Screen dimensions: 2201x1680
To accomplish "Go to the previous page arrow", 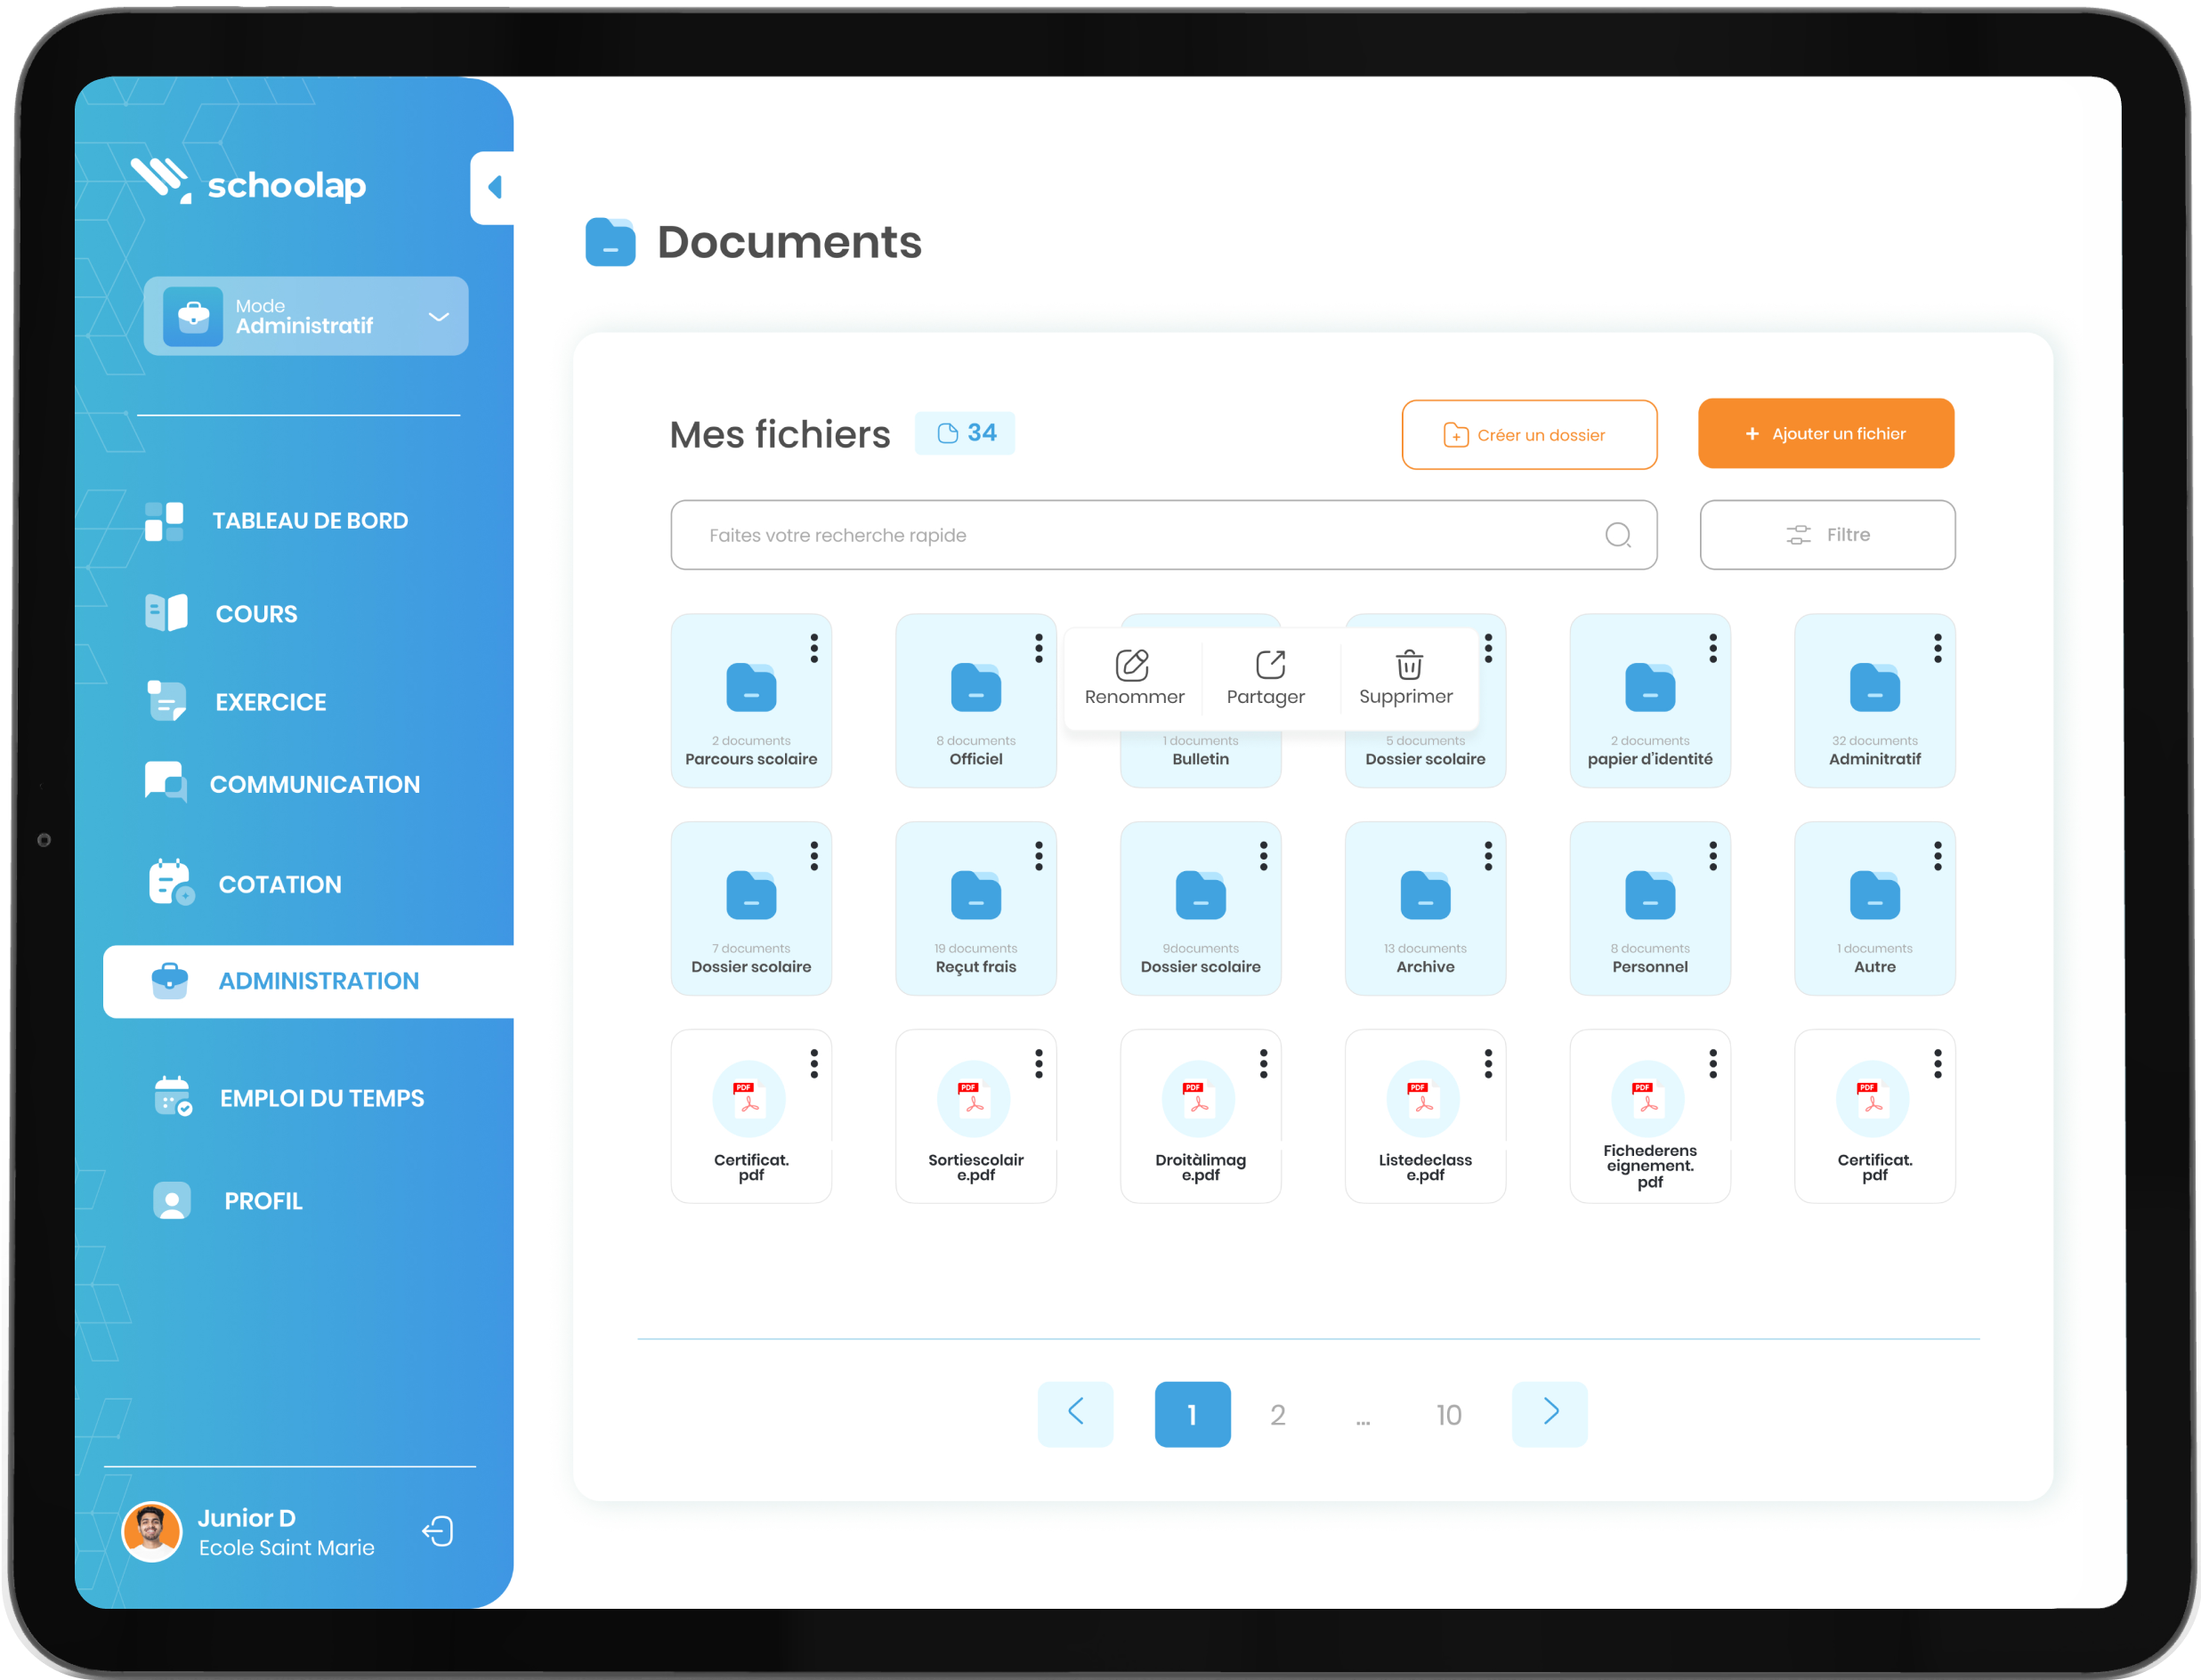I will click(x=1075, y=1413).
